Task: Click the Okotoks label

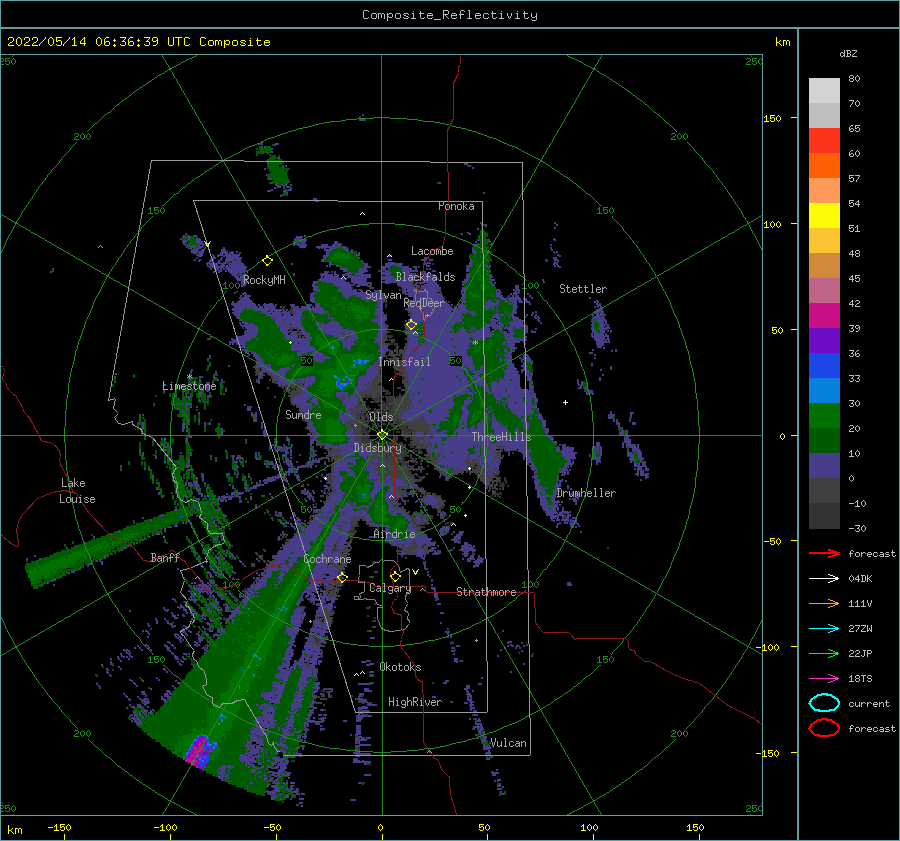Action: click(400, 667)
